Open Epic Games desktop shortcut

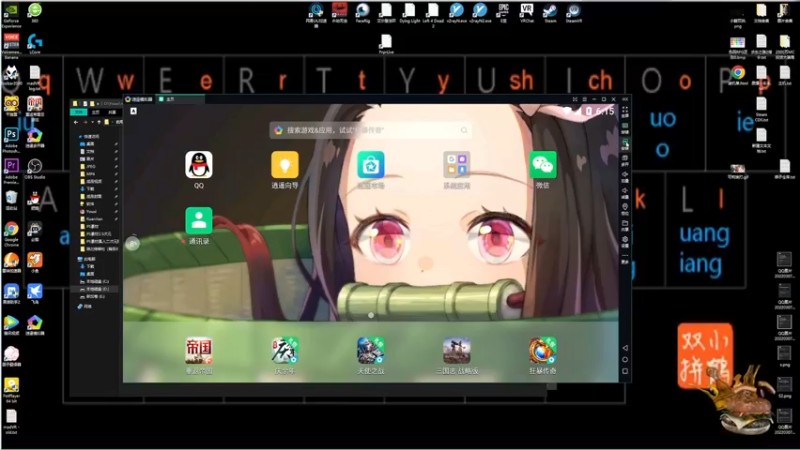coord(504,13)
